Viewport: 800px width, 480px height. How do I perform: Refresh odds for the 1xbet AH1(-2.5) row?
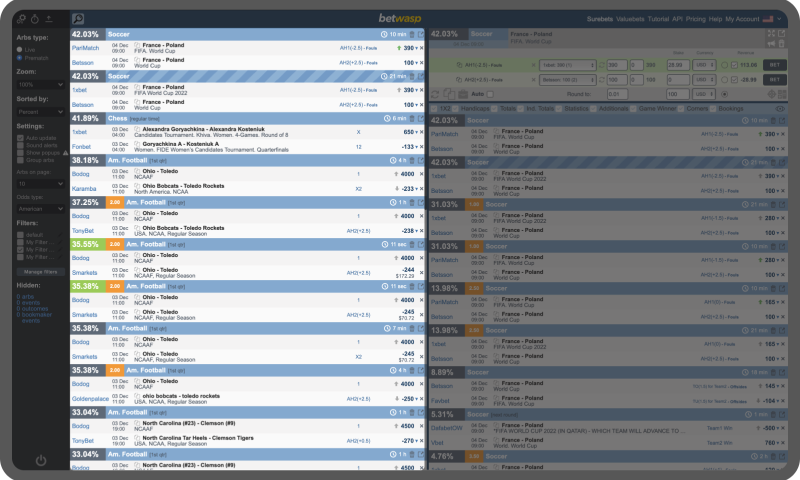pyautogui.click(x=602, y=65)
